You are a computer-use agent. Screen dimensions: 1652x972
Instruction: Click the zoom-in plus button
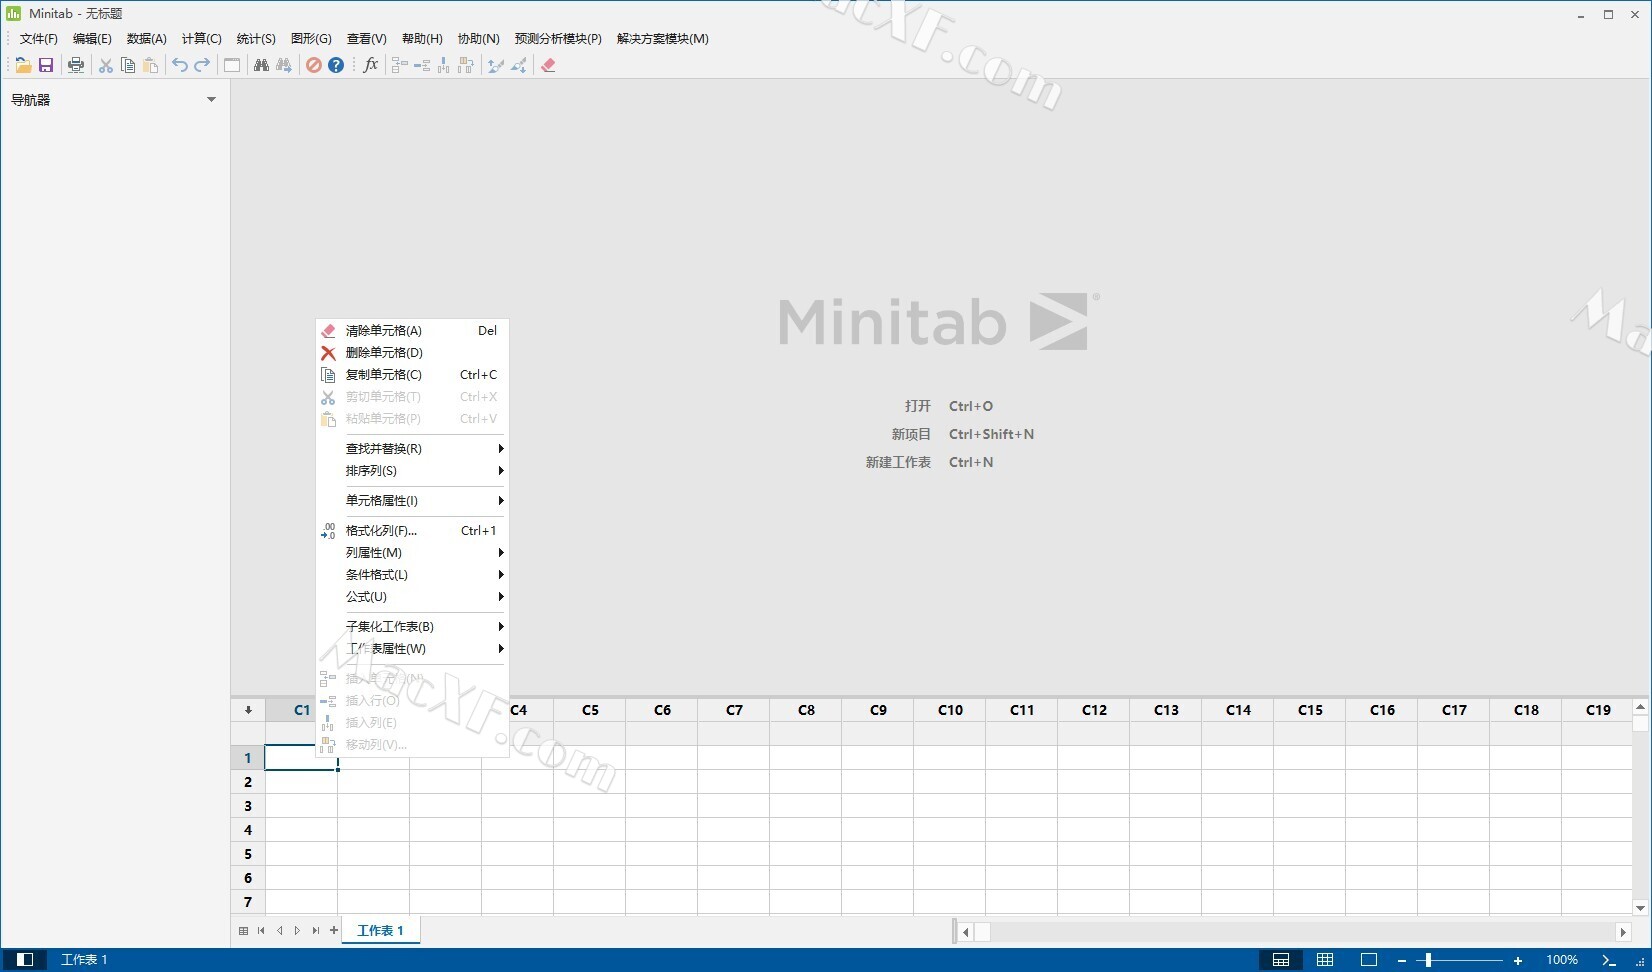point(1518,960)
